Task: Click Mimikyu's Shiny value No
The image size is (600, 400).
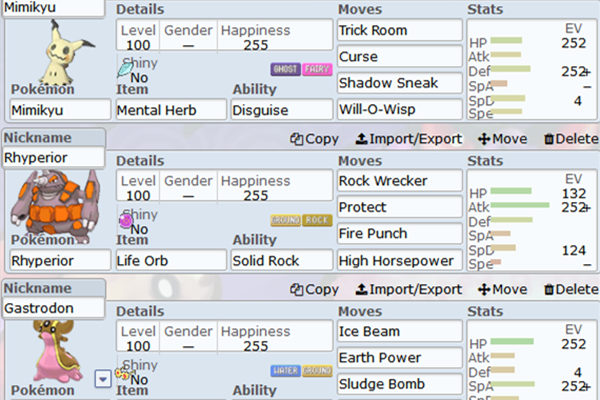Action: point(139,78)
